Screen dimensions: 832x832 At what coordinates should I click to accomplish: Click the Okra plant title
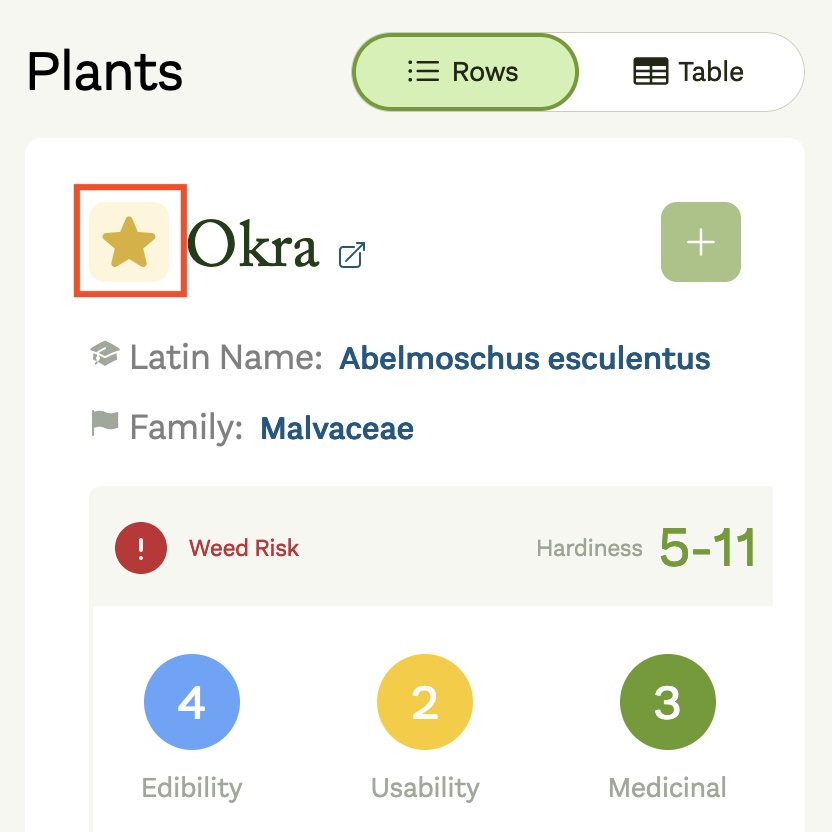tap(253, 244)
